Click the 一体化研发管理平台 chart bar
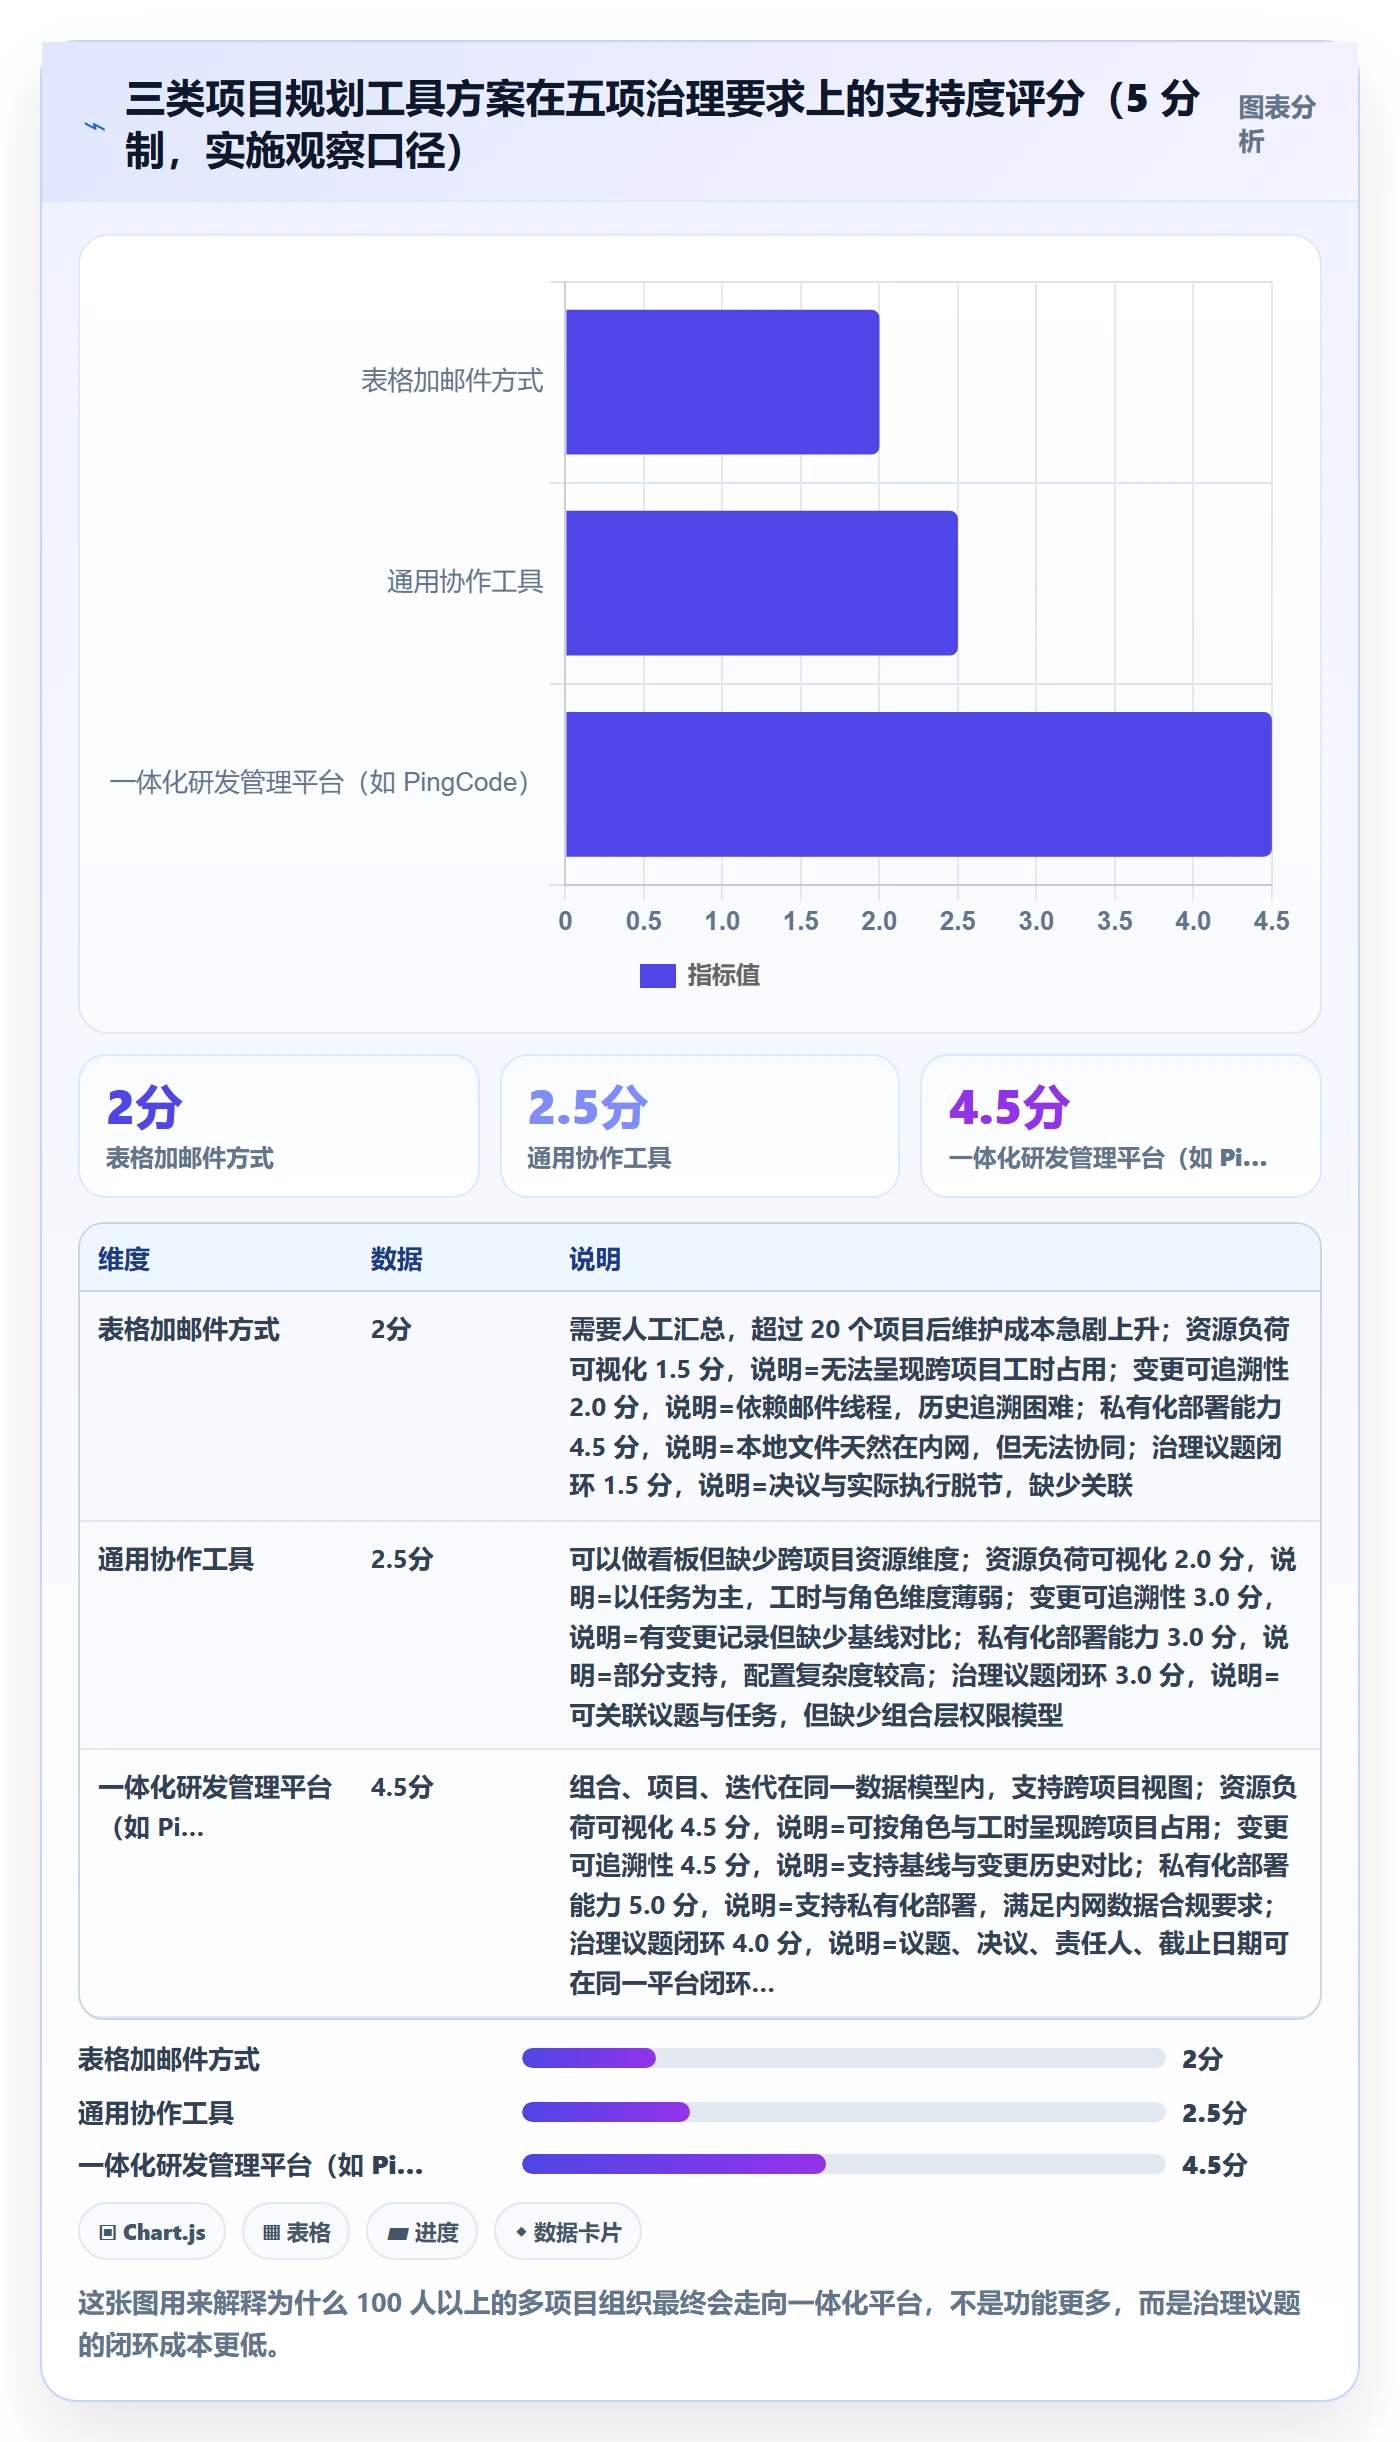The image size is (1400, 2442). pos(918,784)
